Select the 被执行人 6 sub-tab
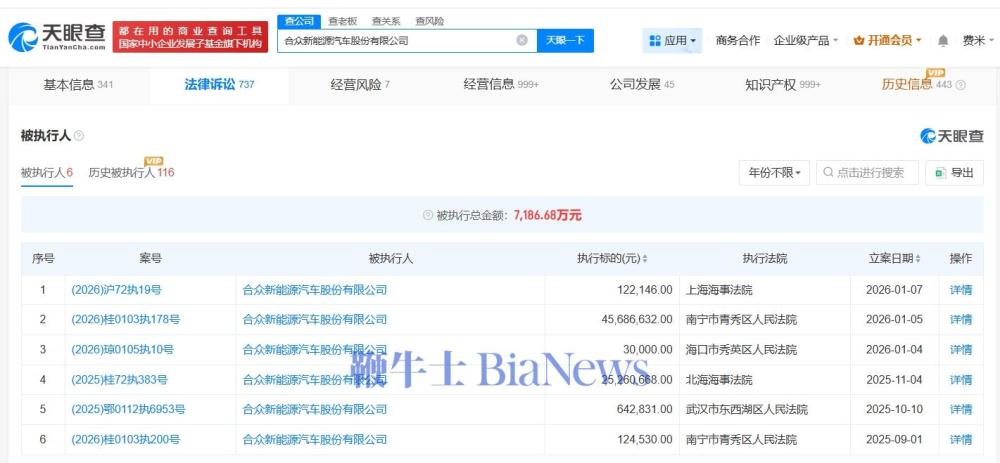Viewport: 1000px width, 463px height. [47, 173]
